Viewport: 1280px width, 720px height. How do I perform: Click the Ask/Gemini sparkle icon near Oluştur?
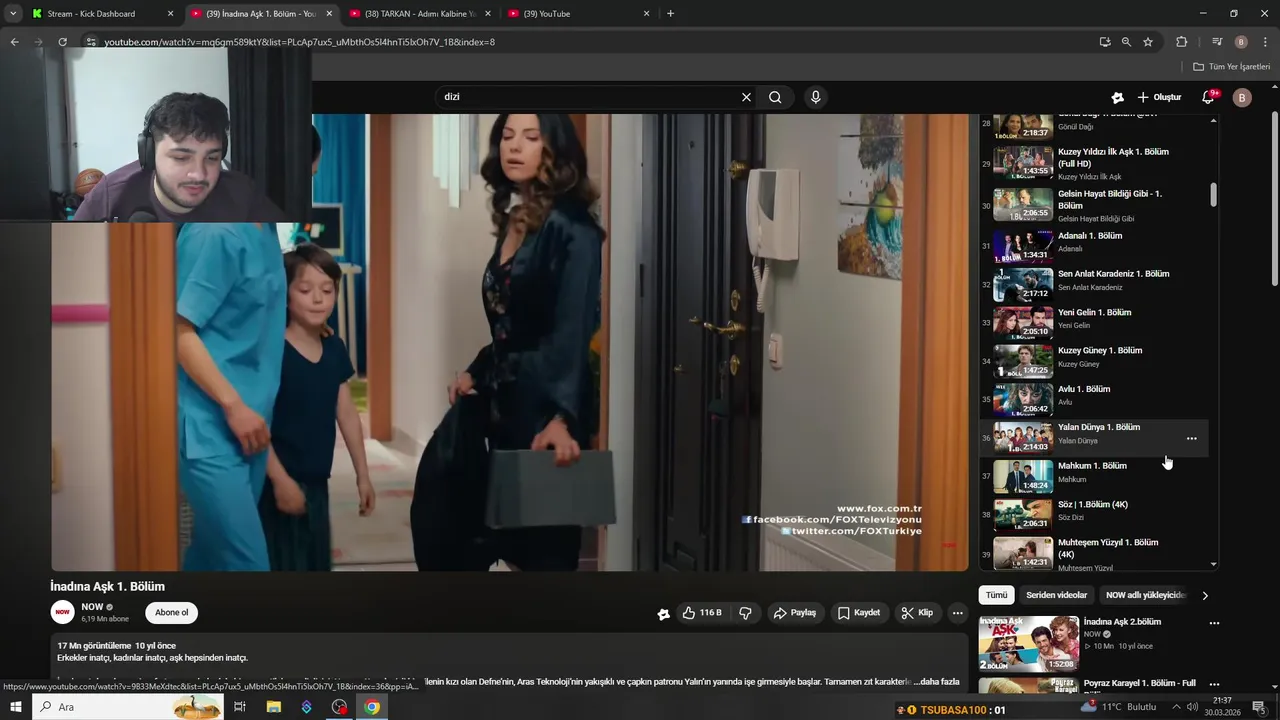(x=1117, y=97)
